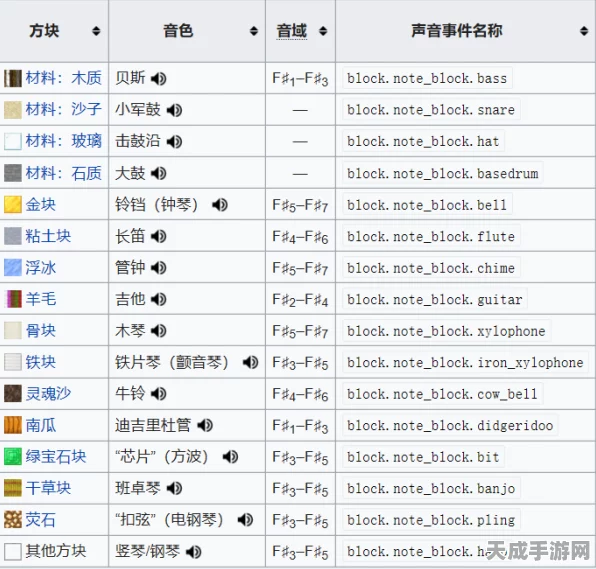Image resolution: width=596 pixels, height=569 pixels.
Task: Click the stone block icon
Action: coord(13,173)
